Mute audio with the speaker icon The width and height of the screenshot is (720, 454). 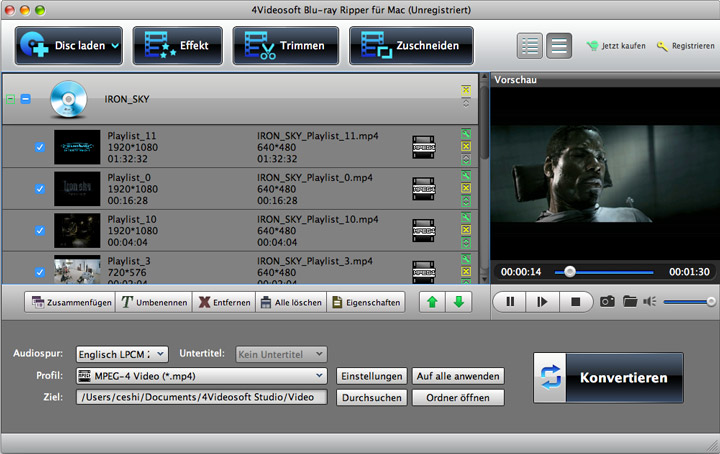650,301
